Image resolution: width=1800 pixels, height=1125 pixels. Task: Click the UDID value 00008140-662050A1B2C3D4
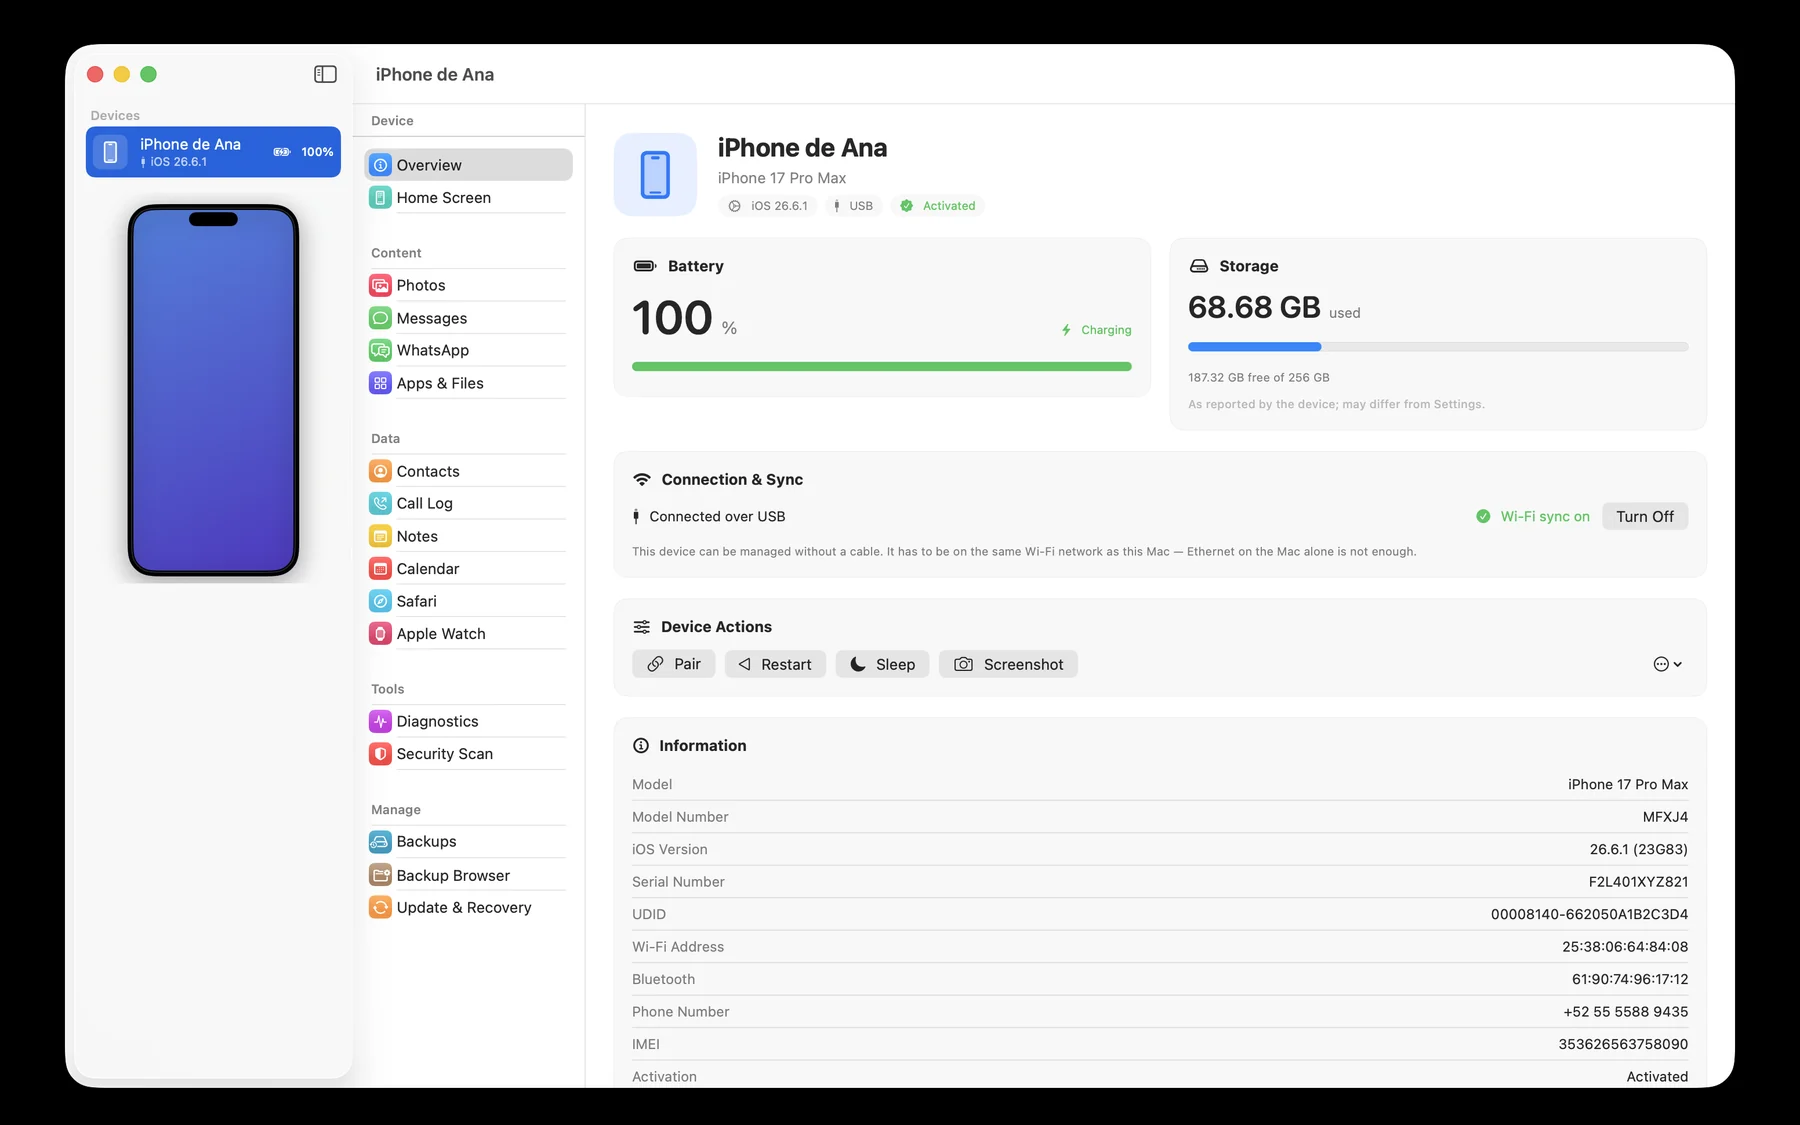[1589, 914]
